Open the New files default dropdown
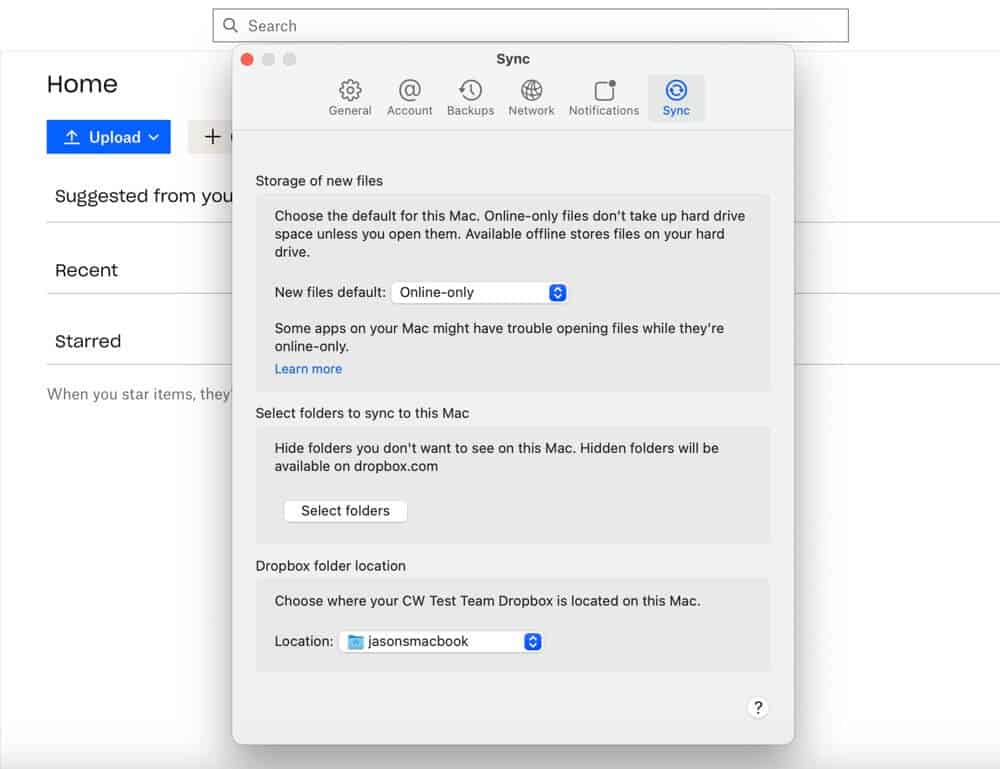1000x769 pixels. pyautogui.click(x=480, y=293)
